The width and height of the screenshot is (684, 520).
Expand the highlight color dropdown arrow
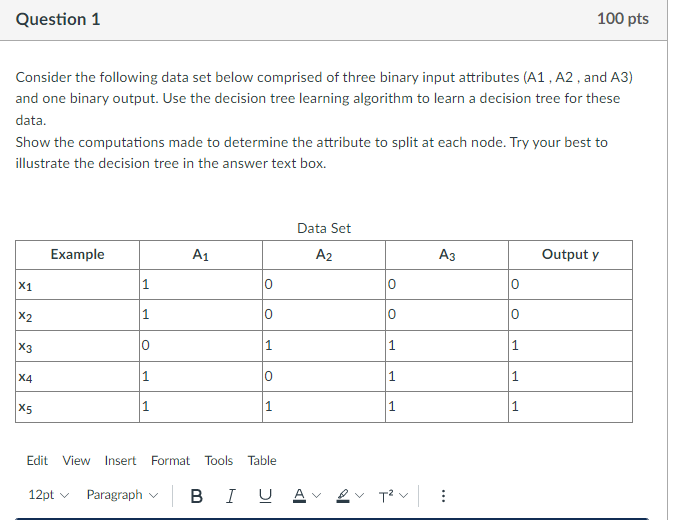tap(359, 496)
